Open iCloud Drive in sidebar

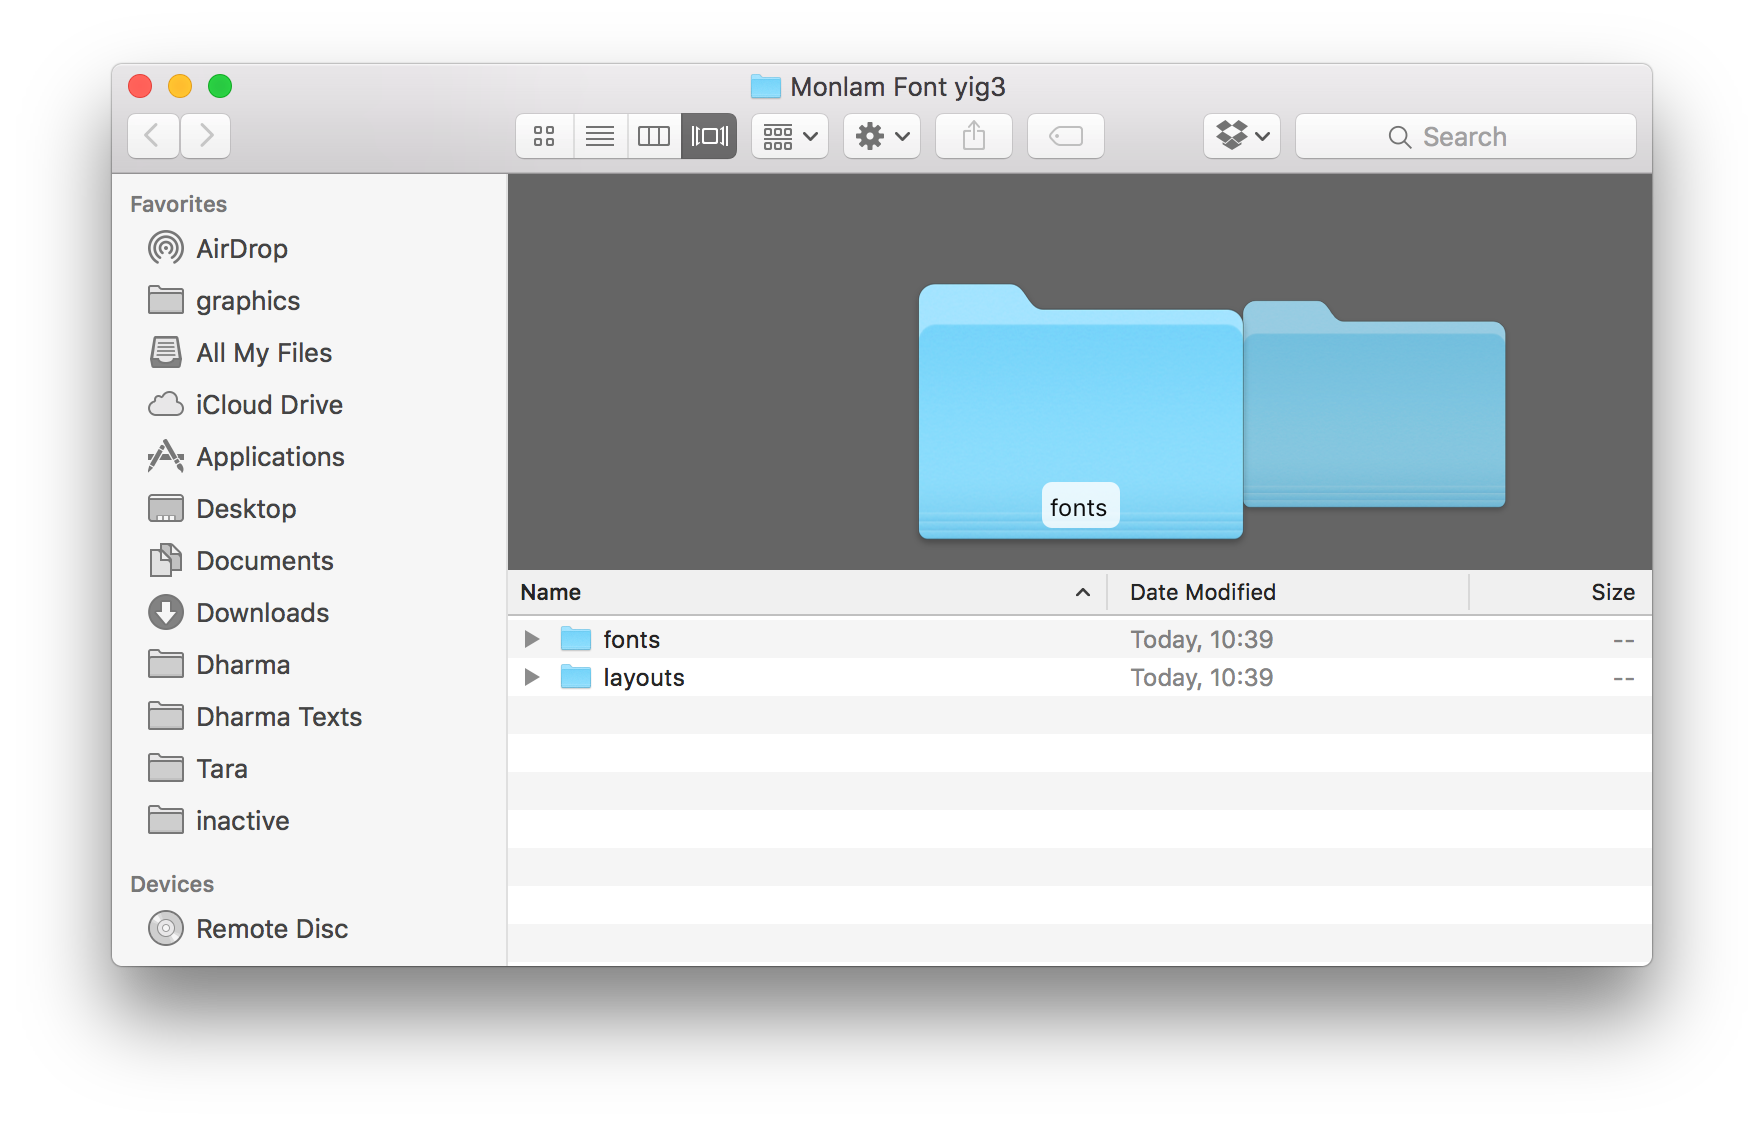point(309,404)
